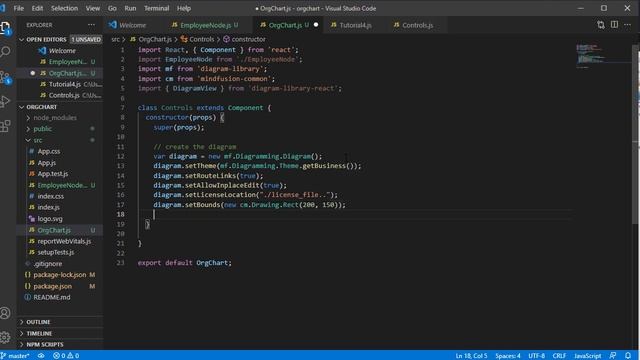
Task: Open the Edit menu
Action: coord(37,8)
